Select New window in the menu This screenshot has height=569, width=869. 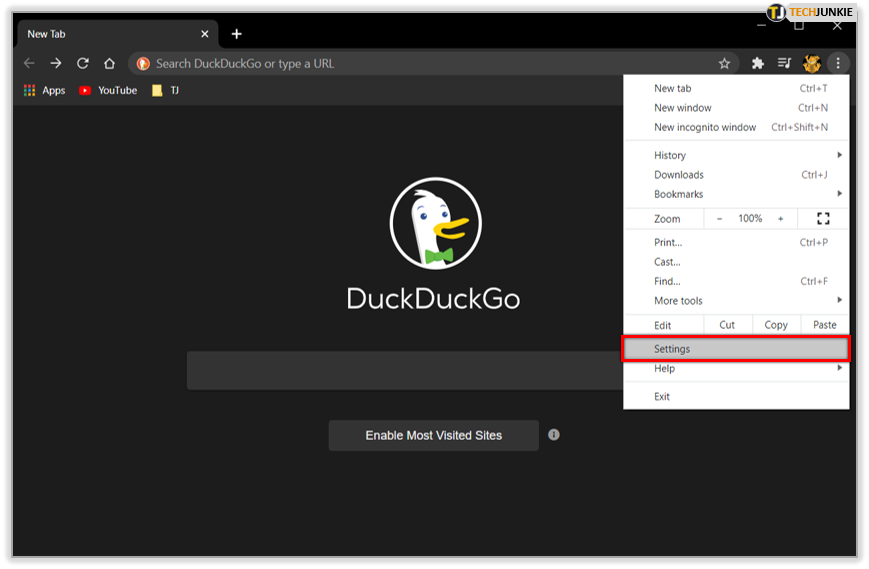coord(736,108)
